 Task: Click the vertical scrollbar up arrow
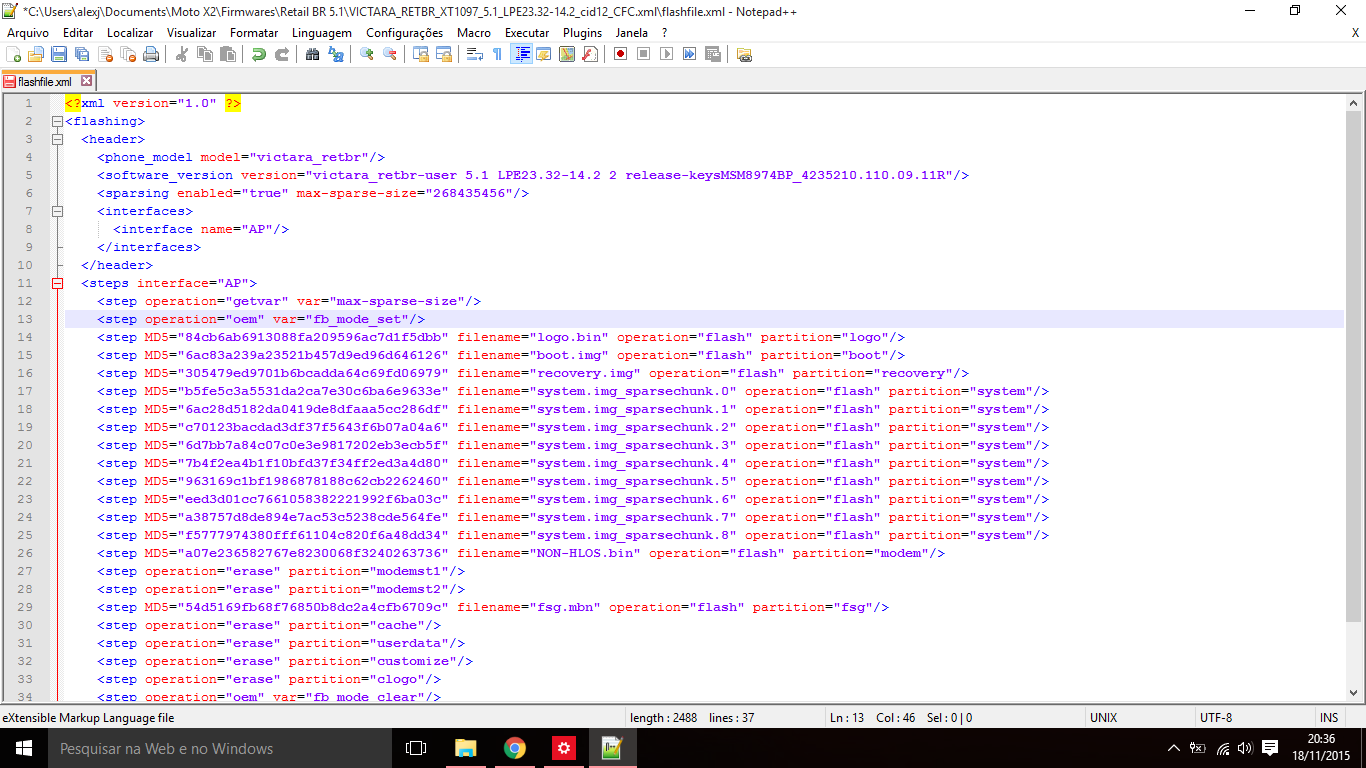(1354, 102)
